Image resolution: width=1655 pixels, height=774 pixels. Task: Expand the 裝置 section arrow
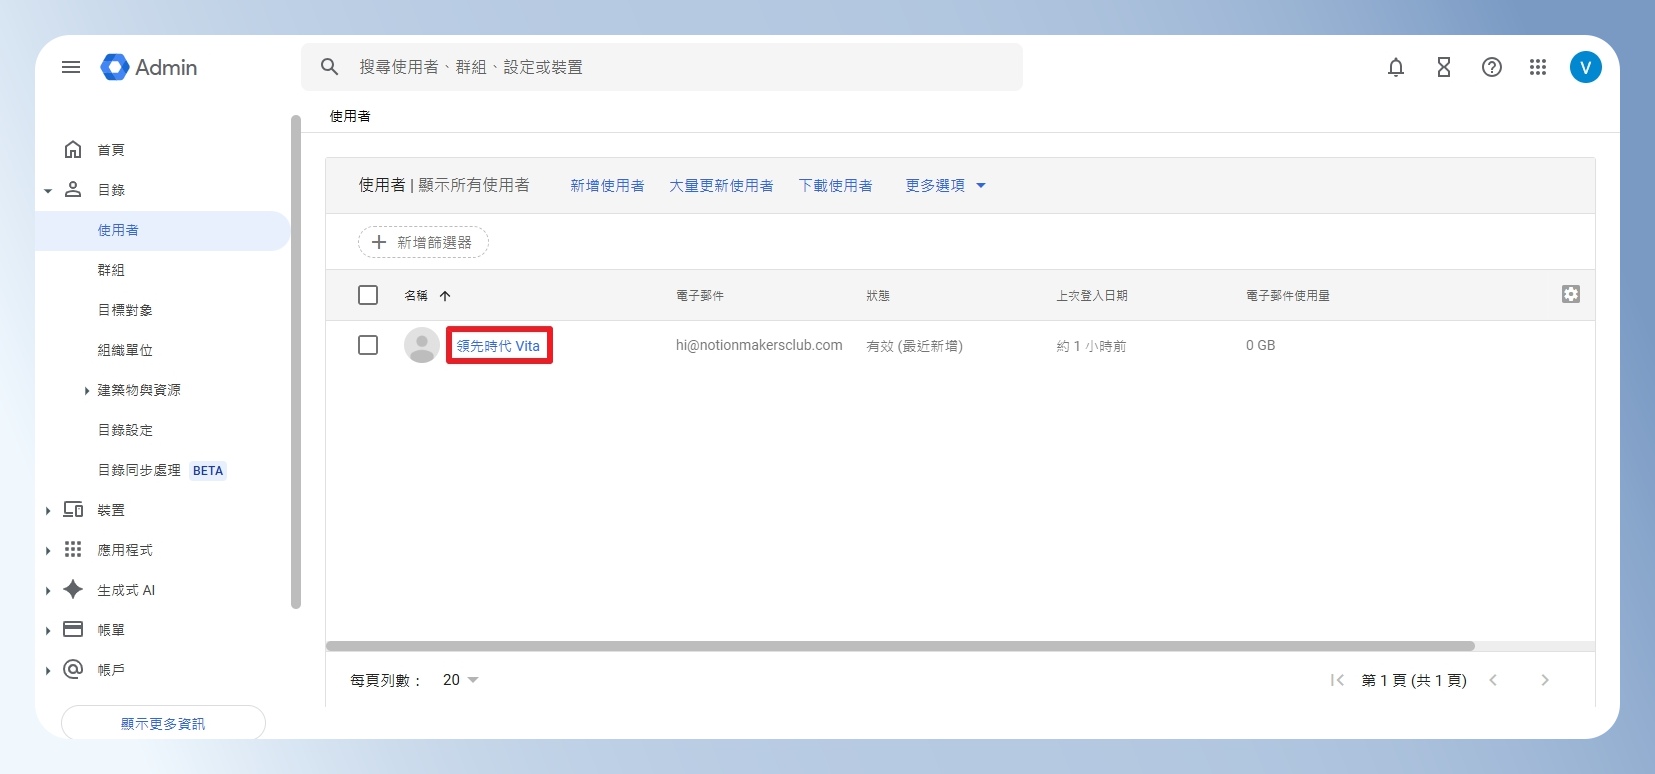click(48, 511)
